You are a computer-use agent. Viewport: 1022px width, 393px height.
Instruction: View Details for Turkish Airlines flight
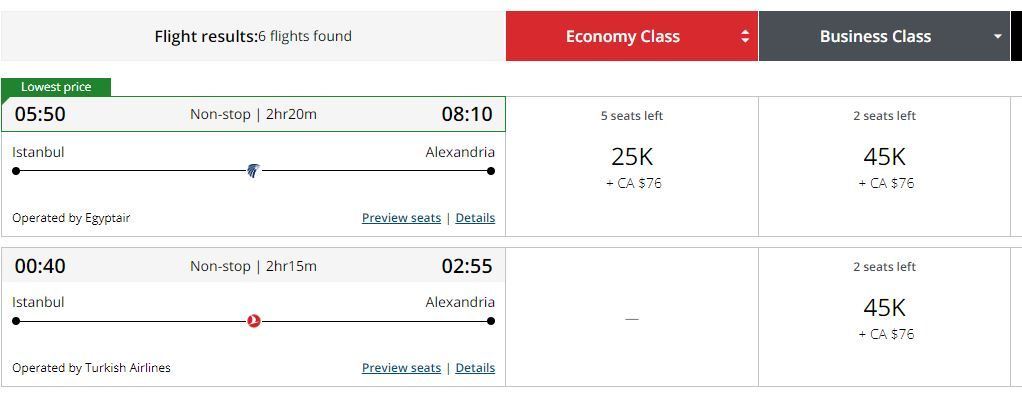coord(475,368)
